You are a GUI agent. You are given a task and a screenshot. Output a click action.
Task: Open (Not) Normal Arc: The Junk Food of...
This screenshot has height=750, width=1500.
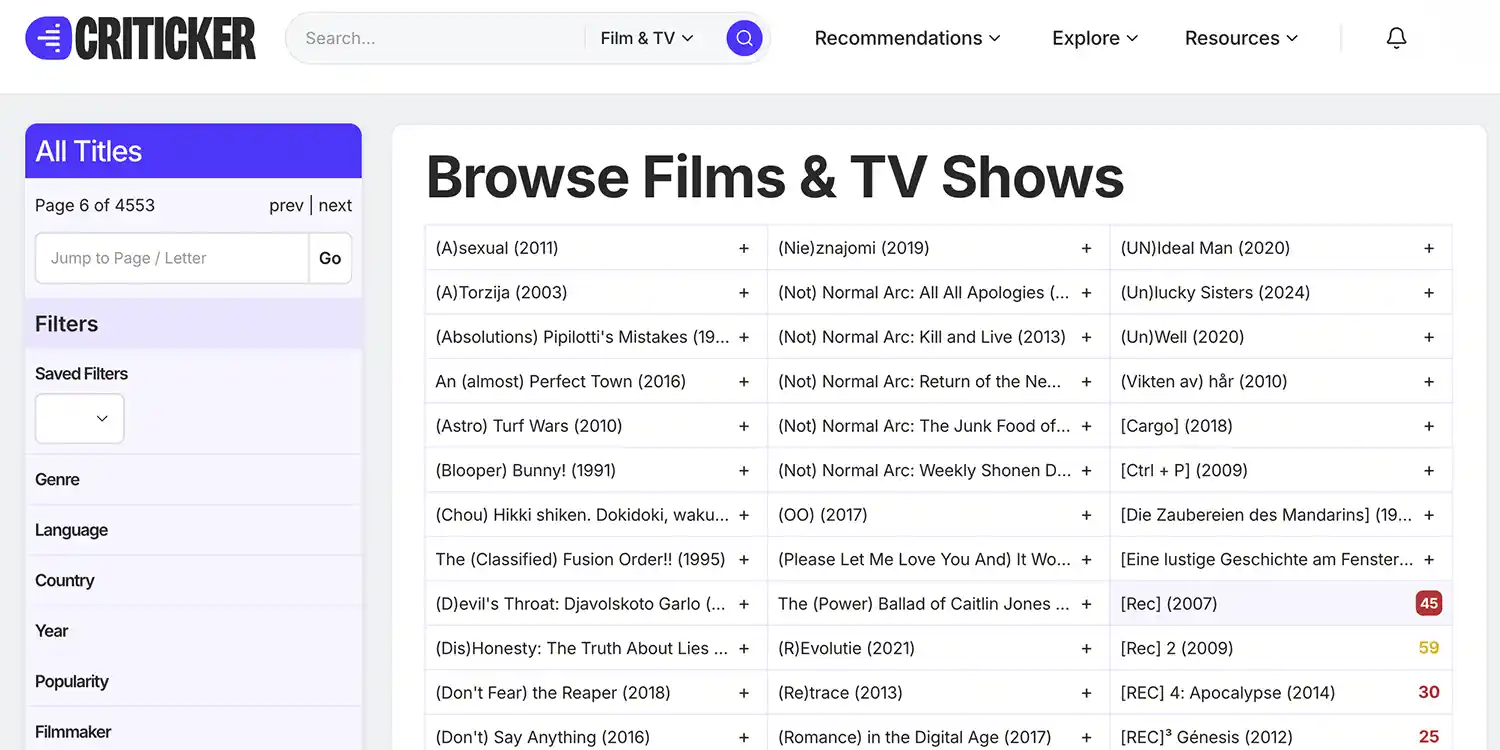(x=924, y=426)
